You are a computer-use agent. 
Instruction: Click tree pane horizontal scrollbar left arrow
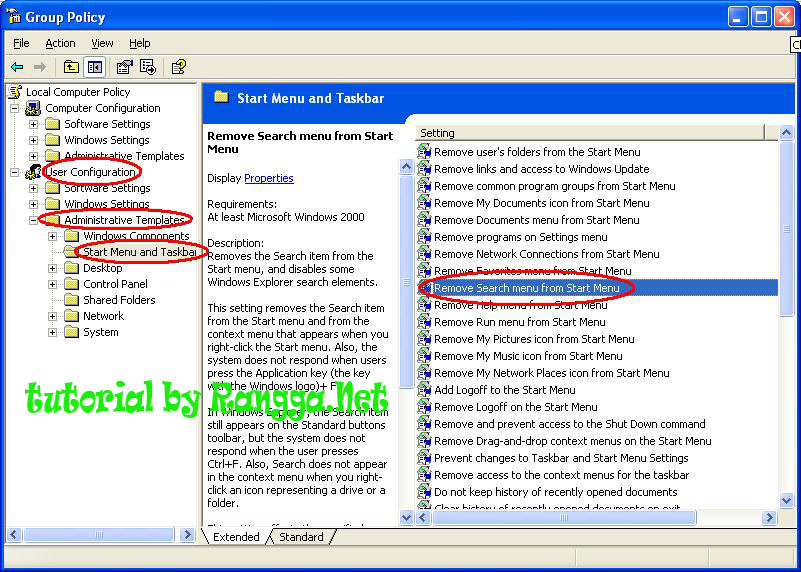click(x=14, y=535)
